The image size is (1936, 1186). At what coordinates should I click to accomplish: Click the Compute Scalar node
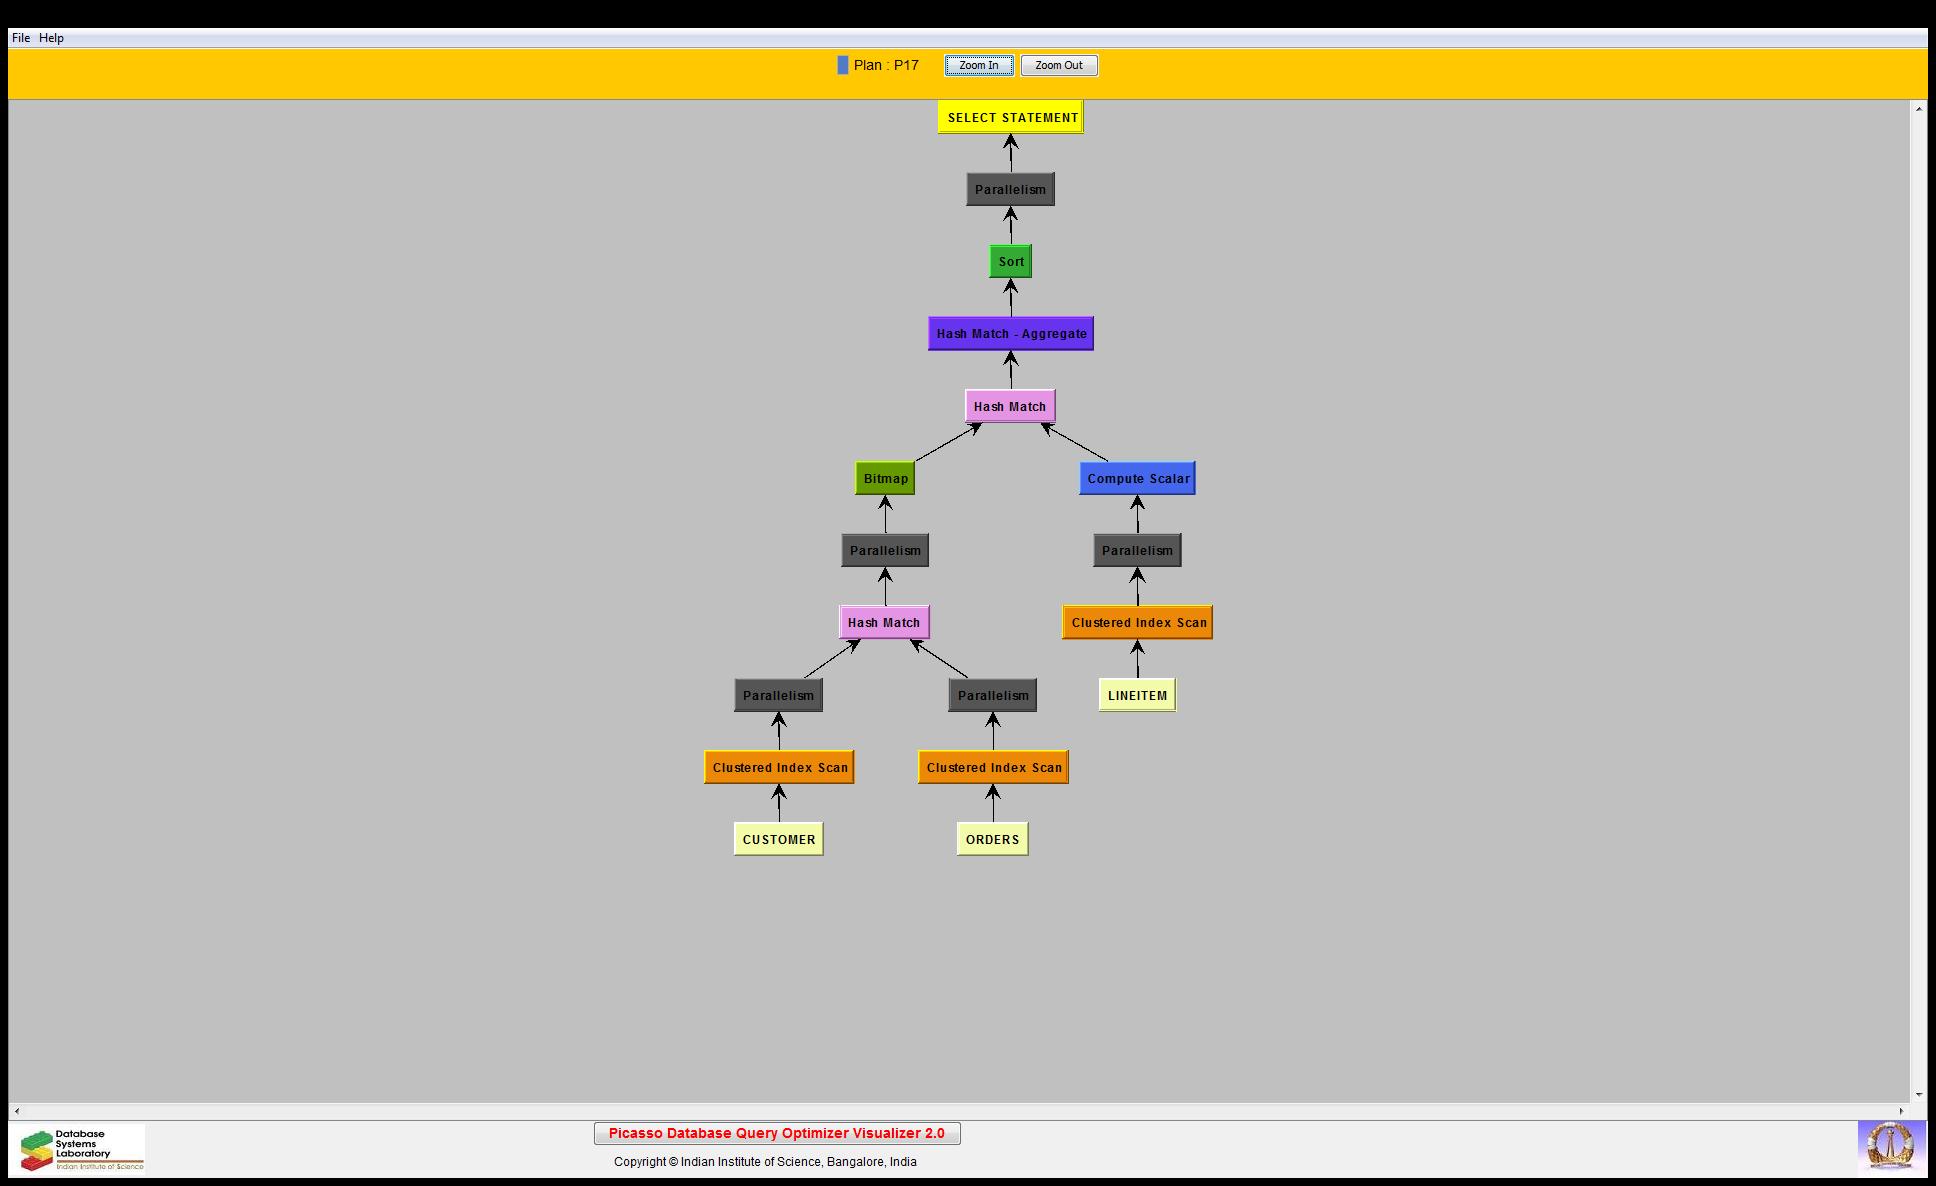click(1137, 478)
